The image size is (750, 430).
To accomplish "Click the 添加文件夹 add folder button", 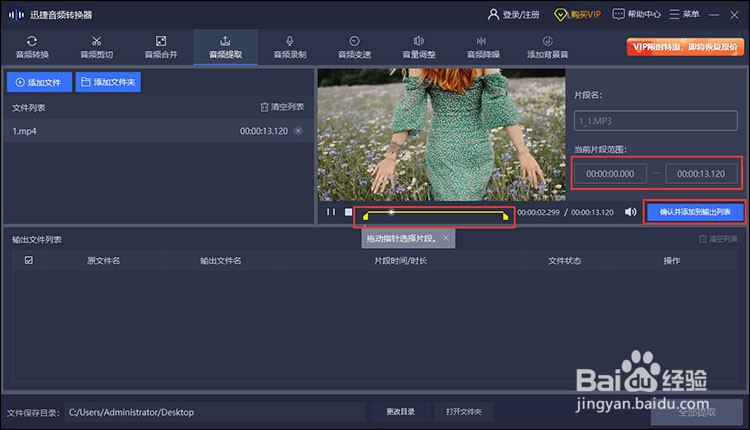I will 108,82.
